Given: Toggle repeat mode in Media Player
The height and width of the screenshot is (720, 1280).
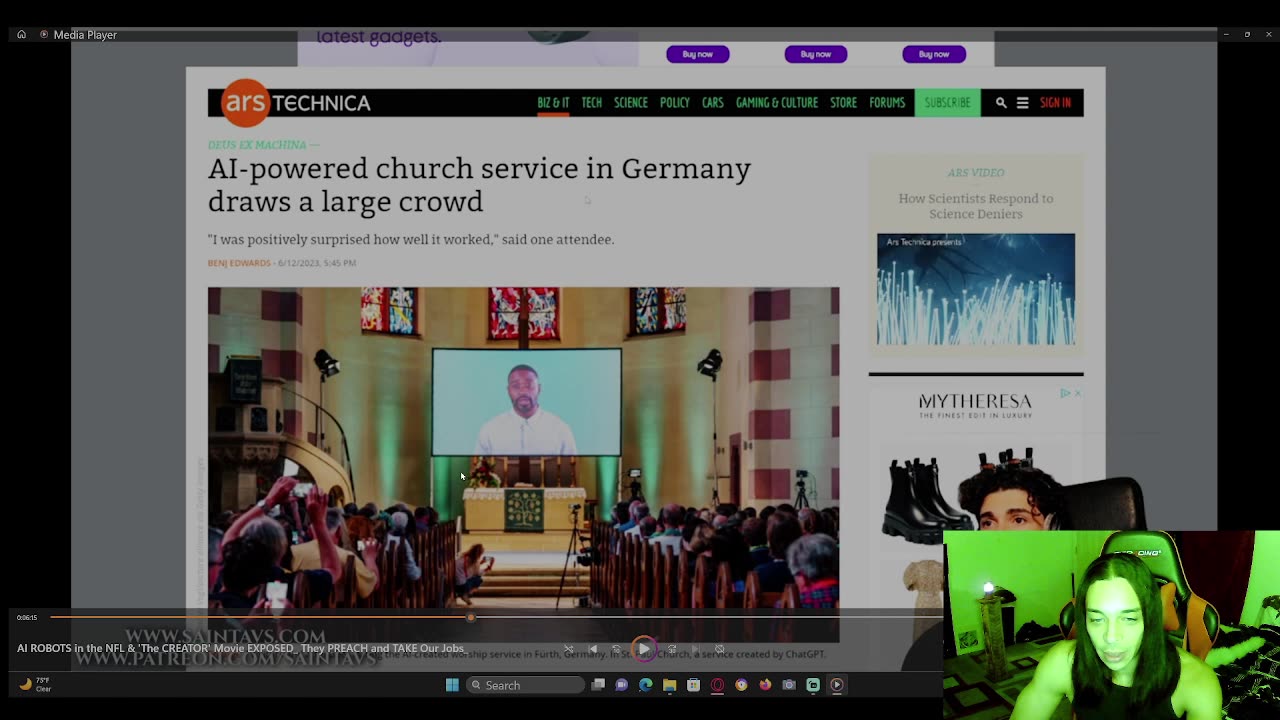Looking at the screenshot, I should click(719, 648).
